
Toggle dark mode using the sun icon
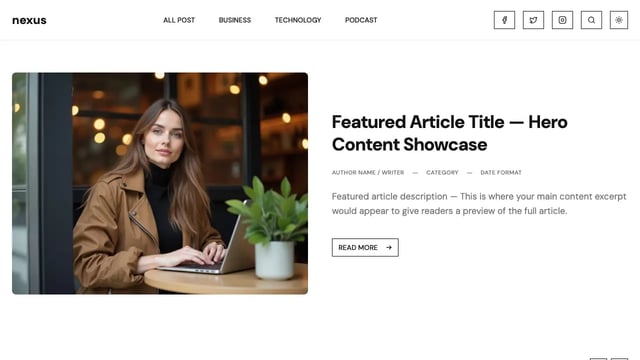[619, 20]
